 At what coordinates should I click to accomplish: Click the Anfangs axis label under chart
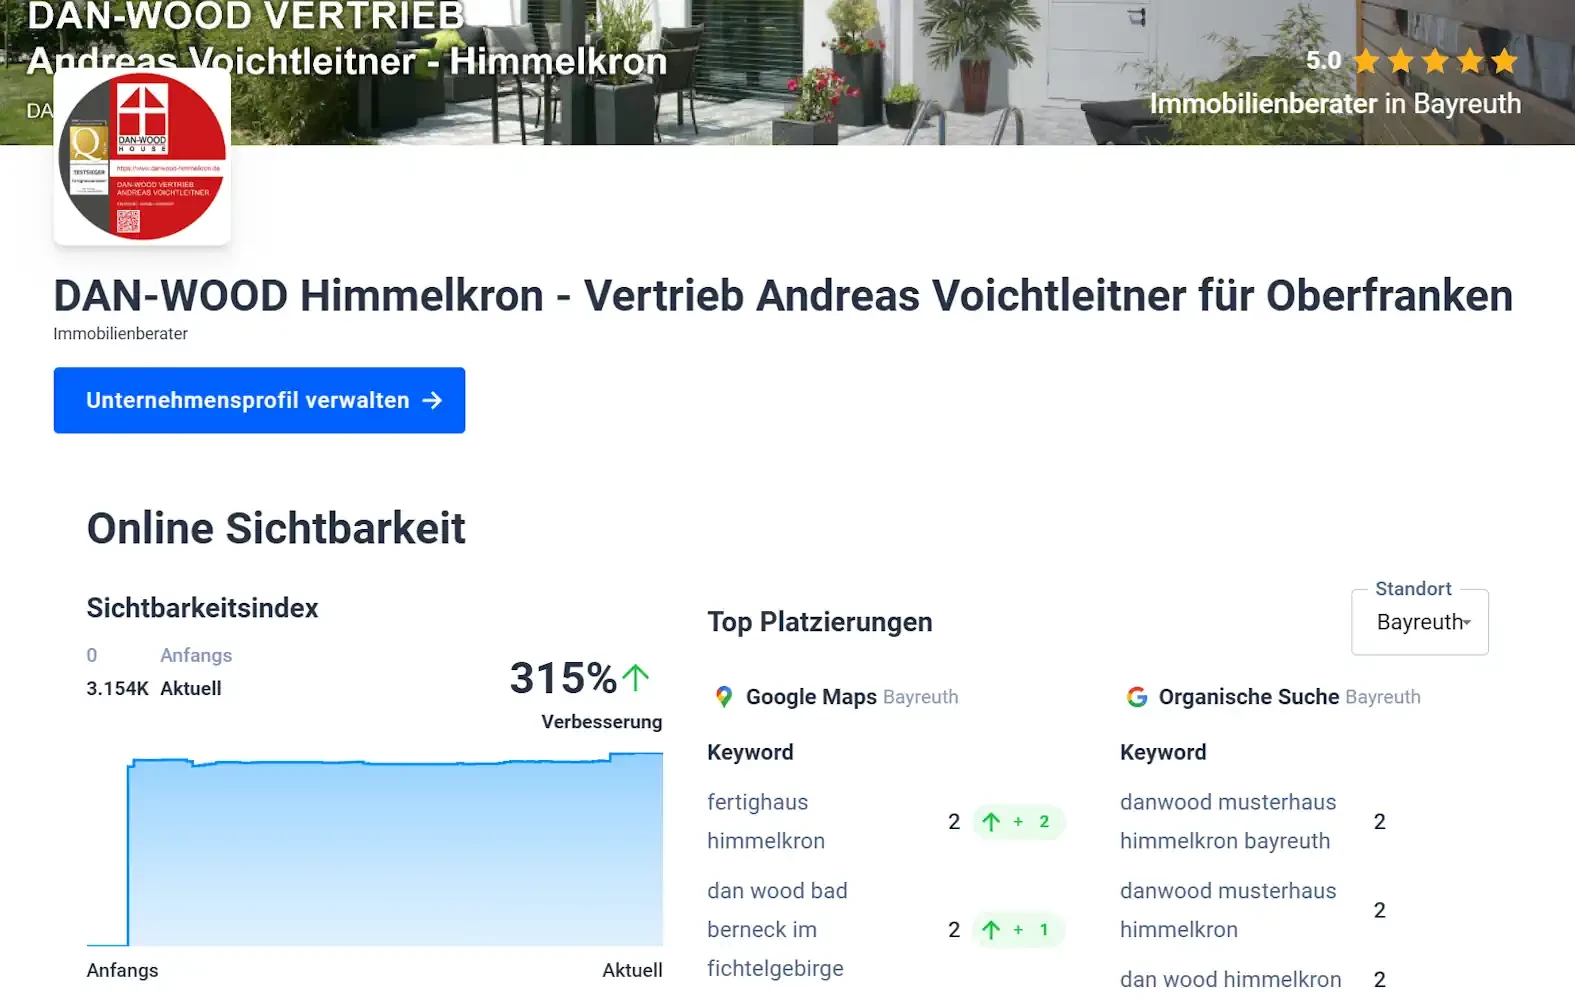[x=122, y=970]
